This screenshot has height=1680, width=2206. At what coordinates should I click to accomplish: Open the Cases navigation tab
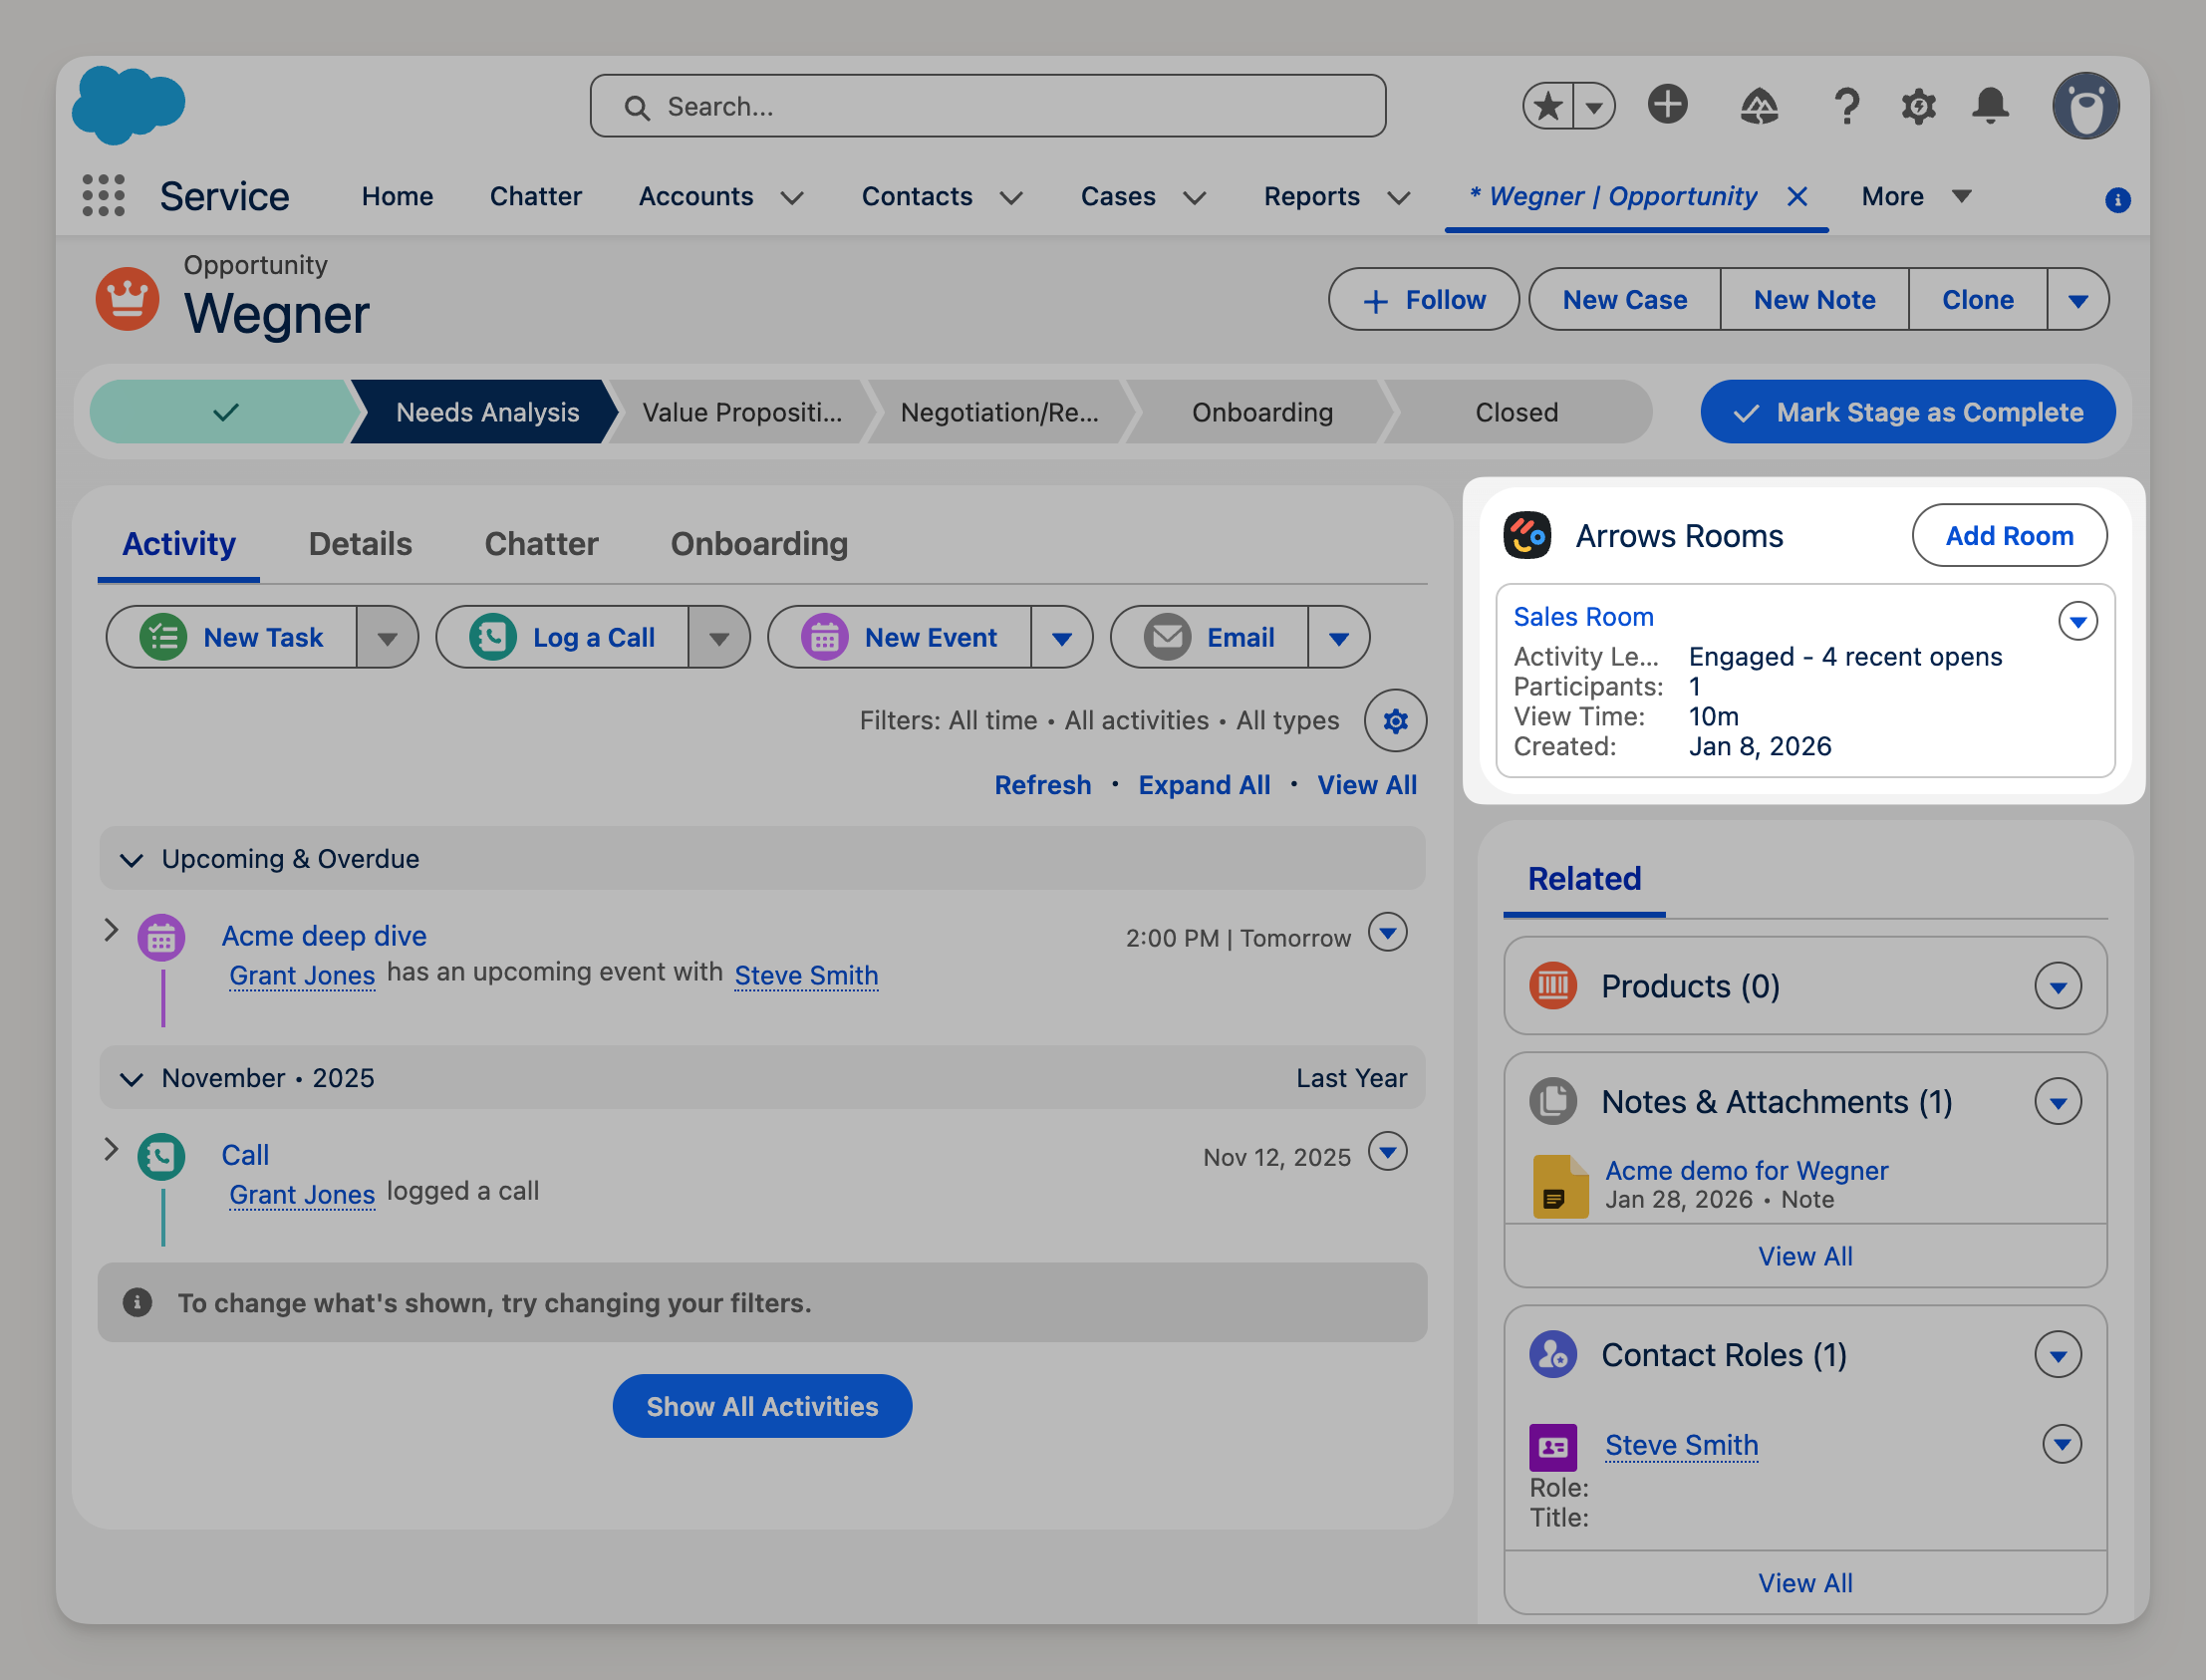click(x=1117, y=197)
